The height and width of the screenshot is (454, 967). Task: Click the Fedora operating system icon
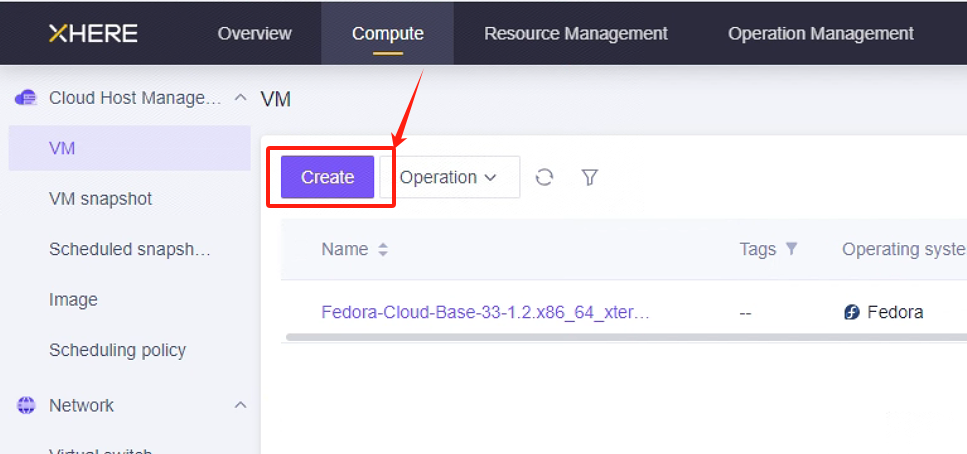coord(852,312)
